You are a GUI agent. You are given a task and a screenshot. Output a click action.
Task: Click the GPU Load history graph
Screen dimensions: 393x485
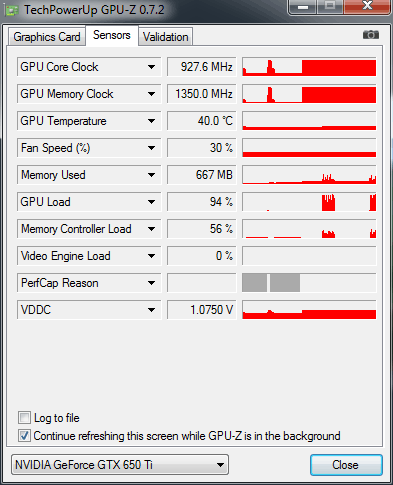[309, 202]
